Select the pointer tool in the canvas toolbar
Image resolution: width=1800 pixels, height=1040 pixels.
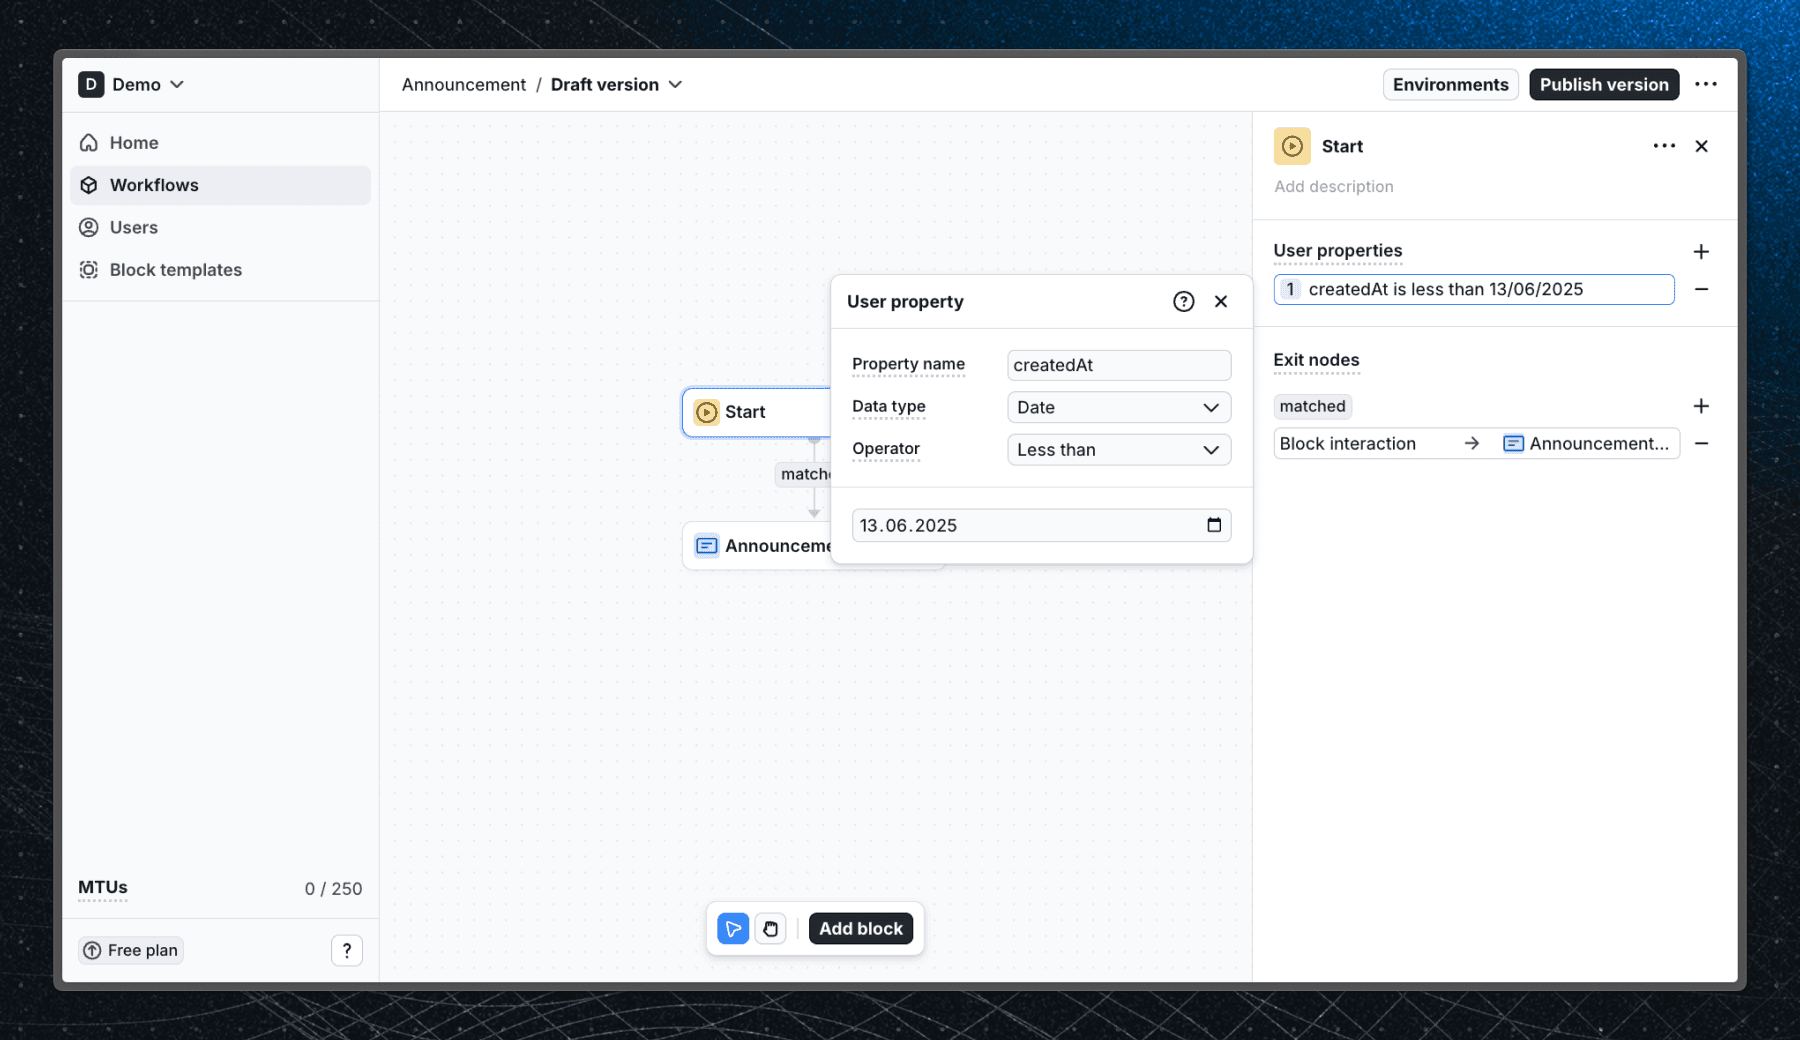pyautogui.click(x=733, y=928)
